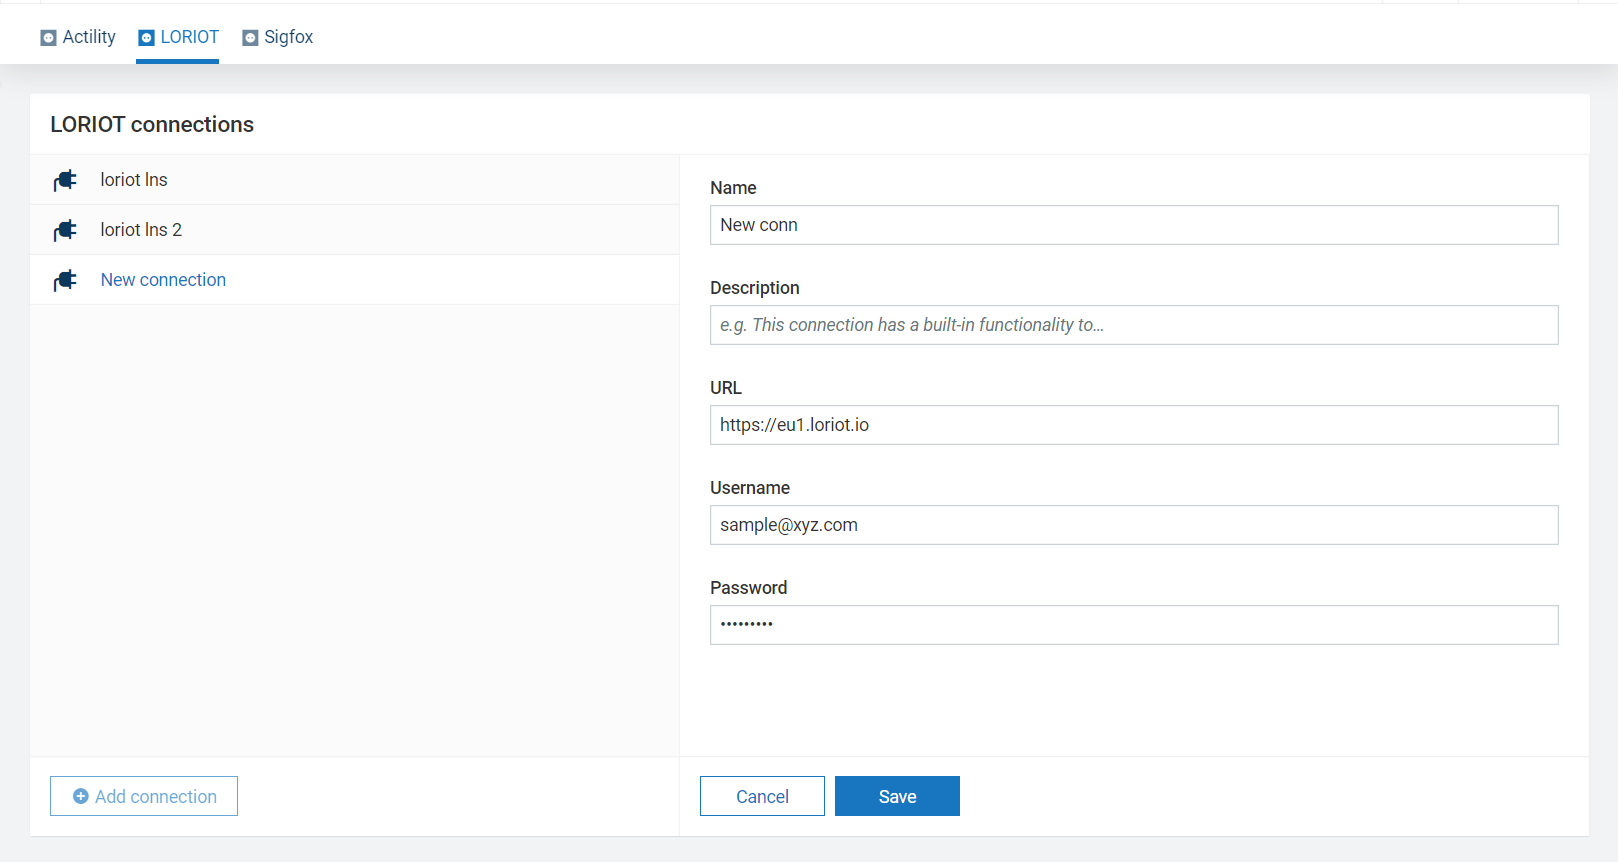The image size is (1618, 862).
Task: Click the plug icon beside loriot lns 2
Action: [x=65, y=230]
